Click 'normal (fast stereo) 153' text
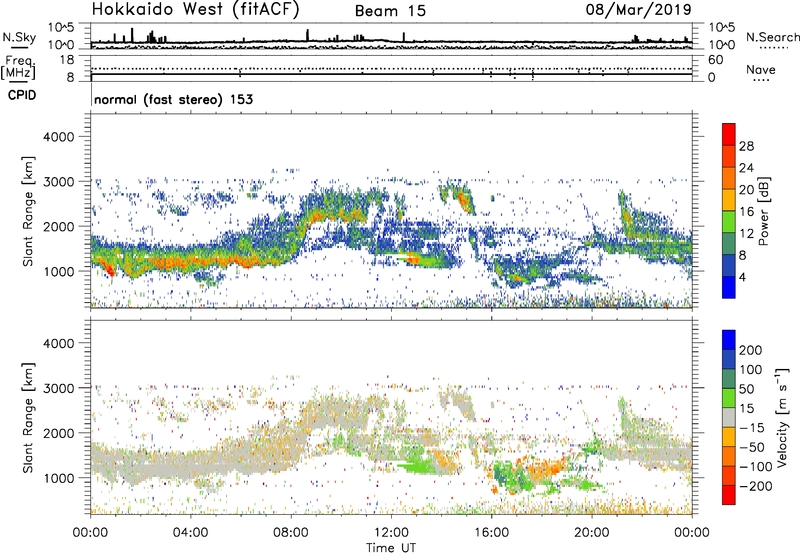This screenshot has height=554, width=800. (x=173, y=99)
